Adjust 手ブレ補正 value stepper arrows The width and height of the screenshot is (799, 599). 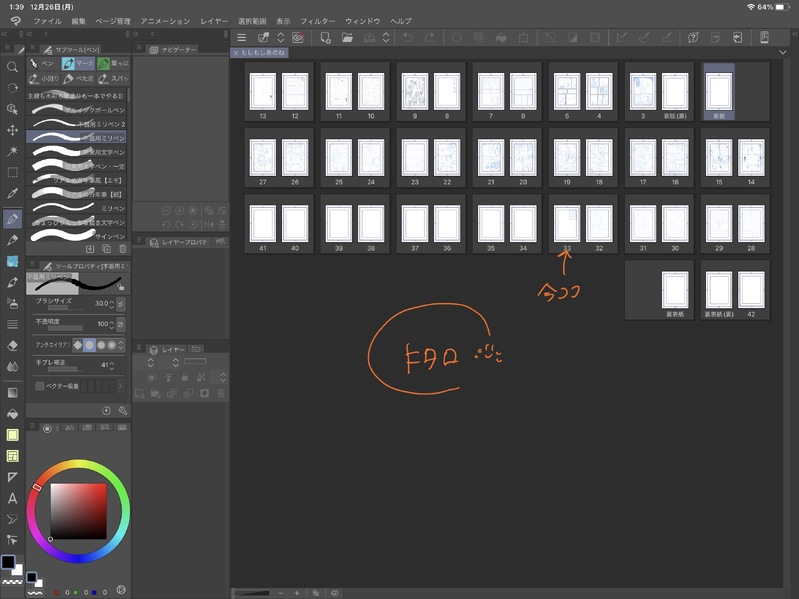pos(112,365)
